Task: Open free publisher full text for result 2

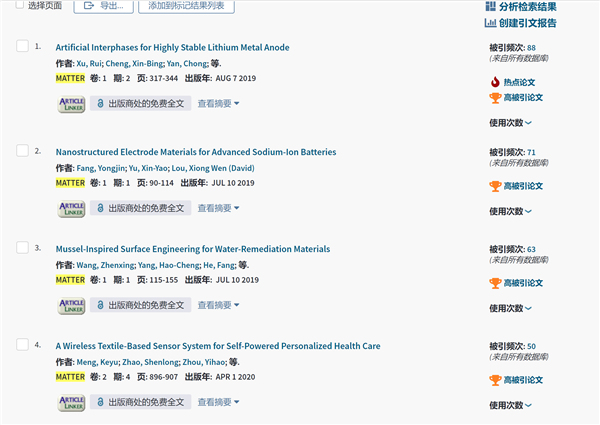Action: click(140, 208)
